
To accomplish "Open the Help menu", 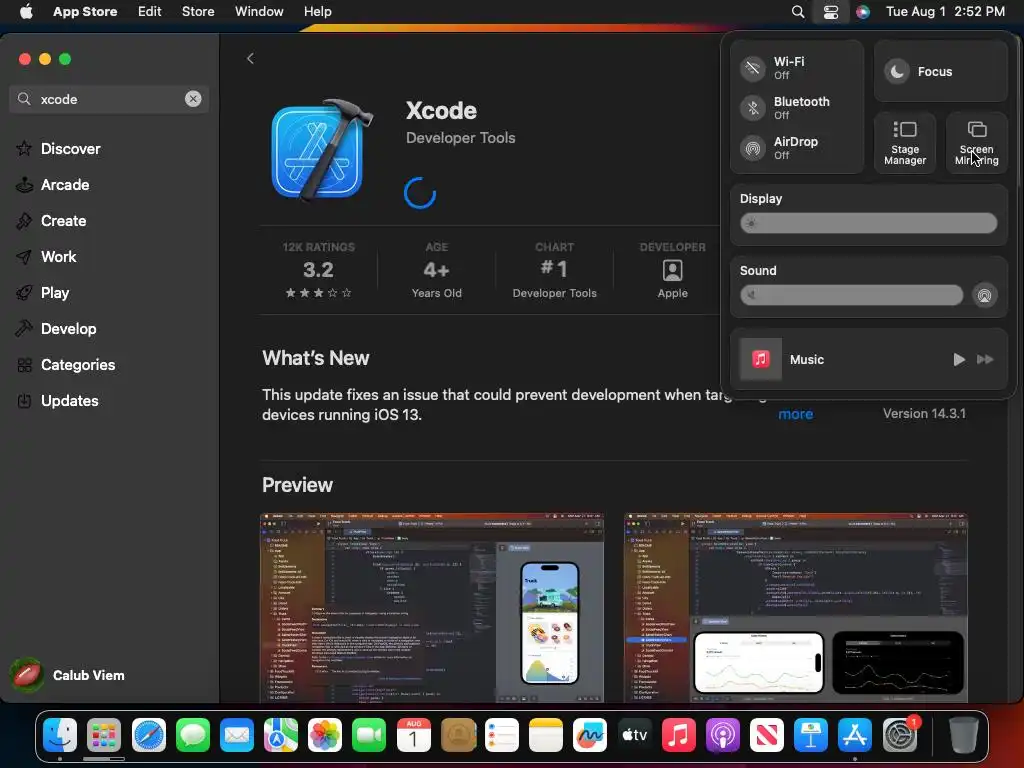I will [x=317, y=12].
